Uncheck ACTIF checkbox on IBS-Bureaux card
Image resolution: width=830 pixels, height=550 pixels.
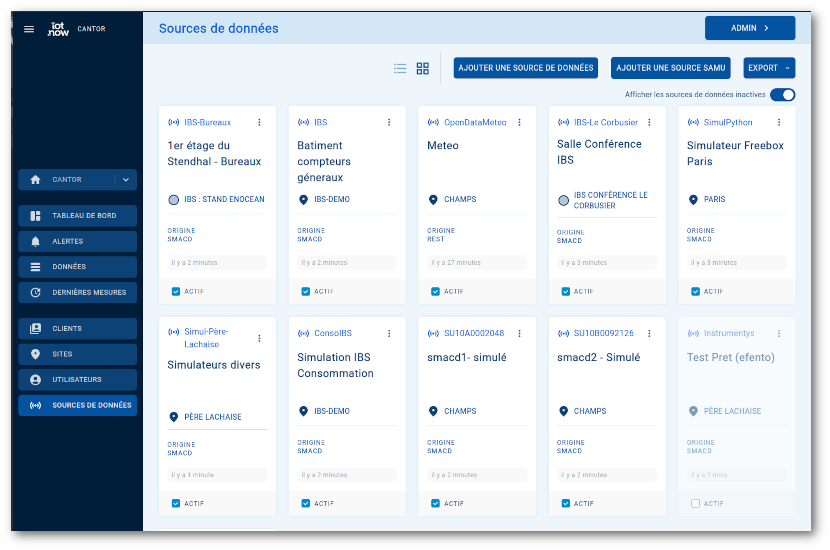pos(176,292)
